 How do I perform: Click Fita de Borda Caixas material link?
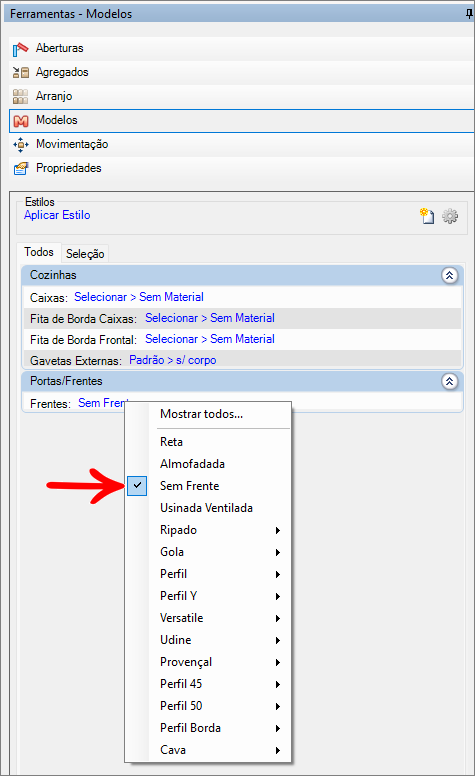pos(210,318)
